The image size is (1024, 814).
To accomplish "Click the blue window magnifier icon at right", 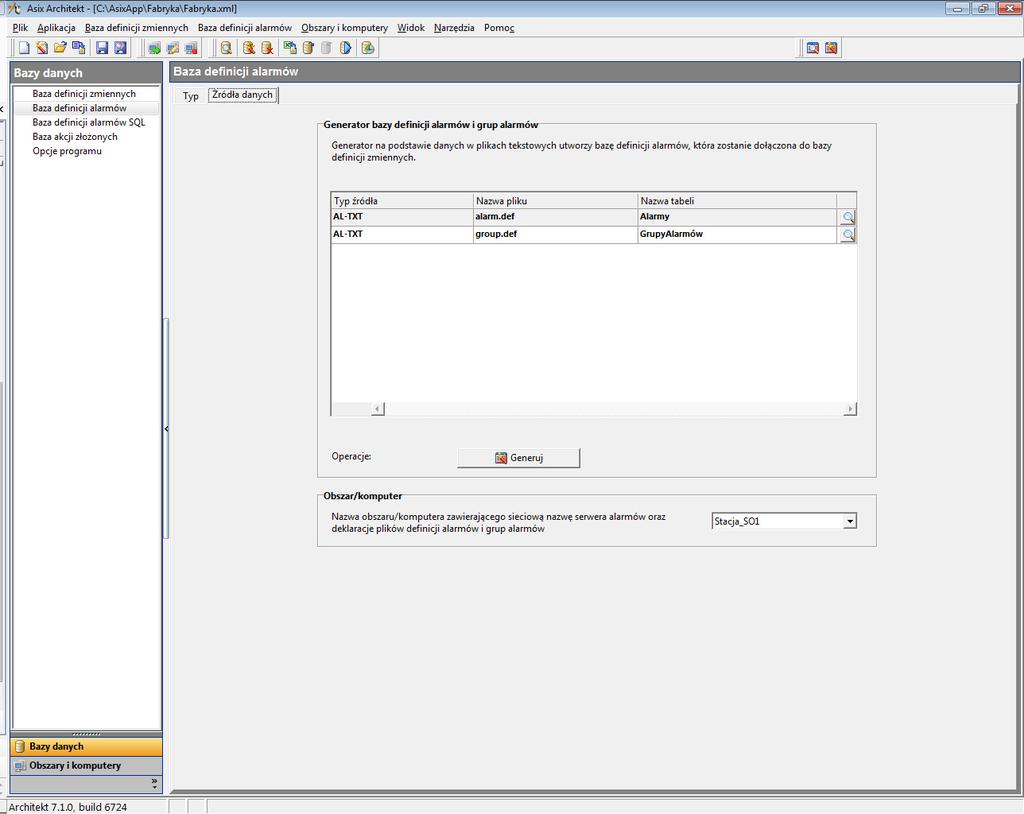I will (x=812, y=48).
